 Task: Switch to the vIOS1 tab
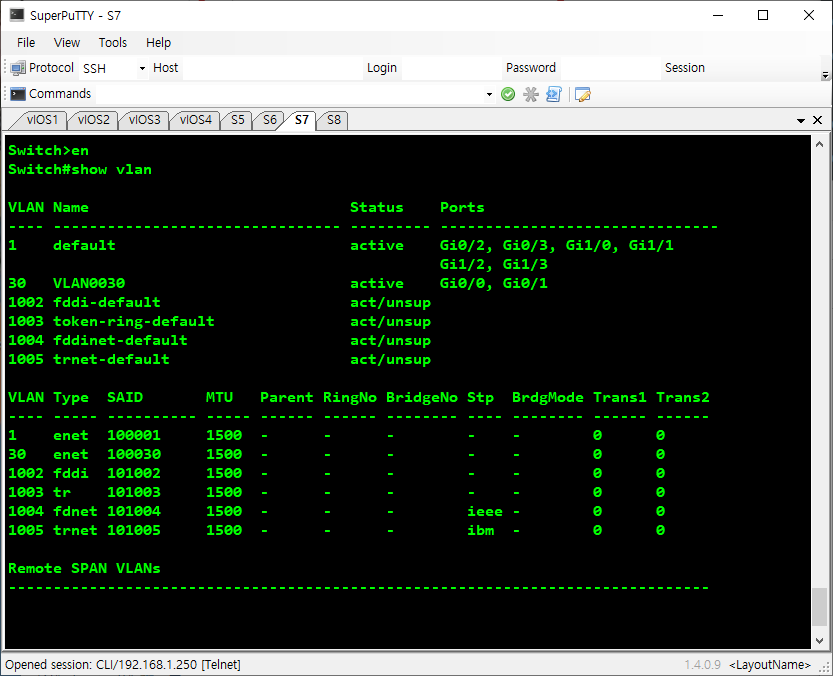[x=41, y=120]
